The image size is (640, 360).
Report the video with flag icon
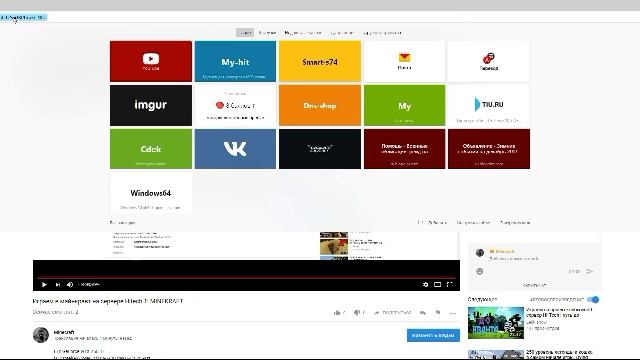pos(438,313)
